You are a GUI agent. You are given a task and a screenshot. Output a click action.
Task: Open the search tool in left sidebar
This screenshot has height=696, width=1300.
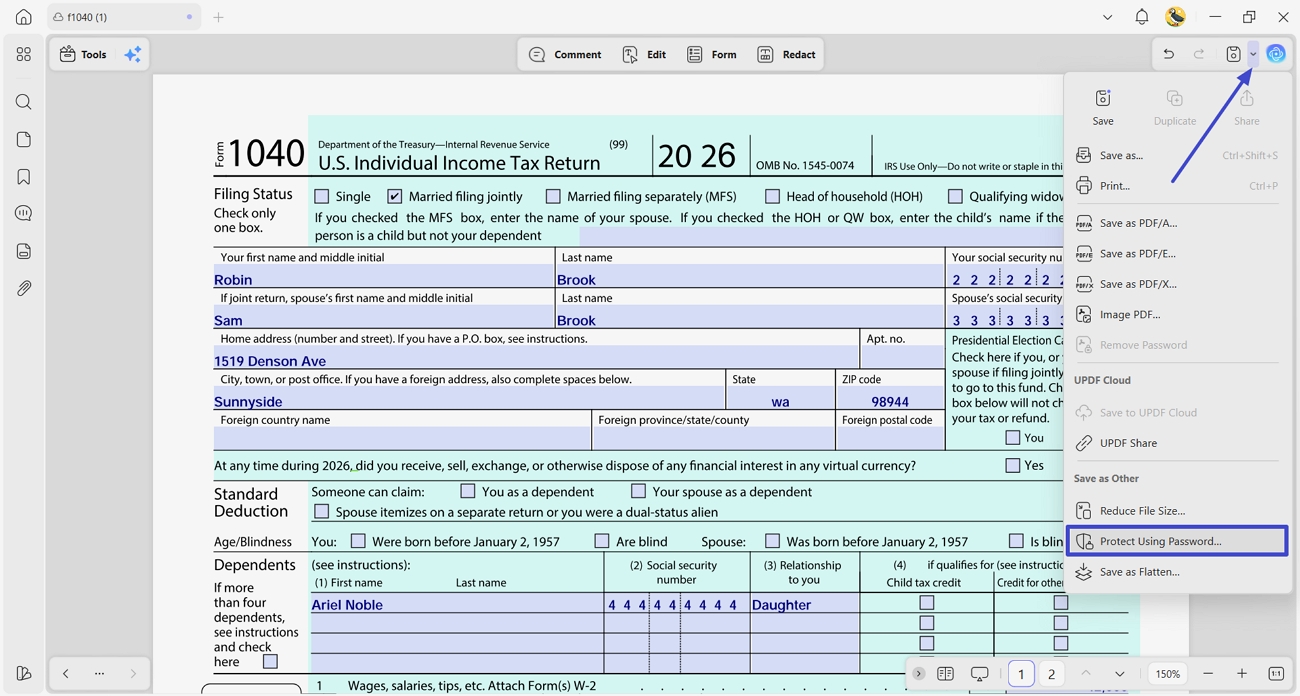click(x=23, y=102)
